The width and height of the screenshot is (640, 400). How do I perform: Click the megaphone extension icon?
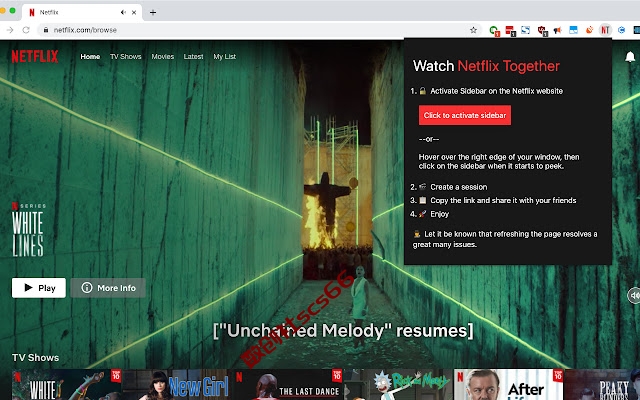pos(558,30)
